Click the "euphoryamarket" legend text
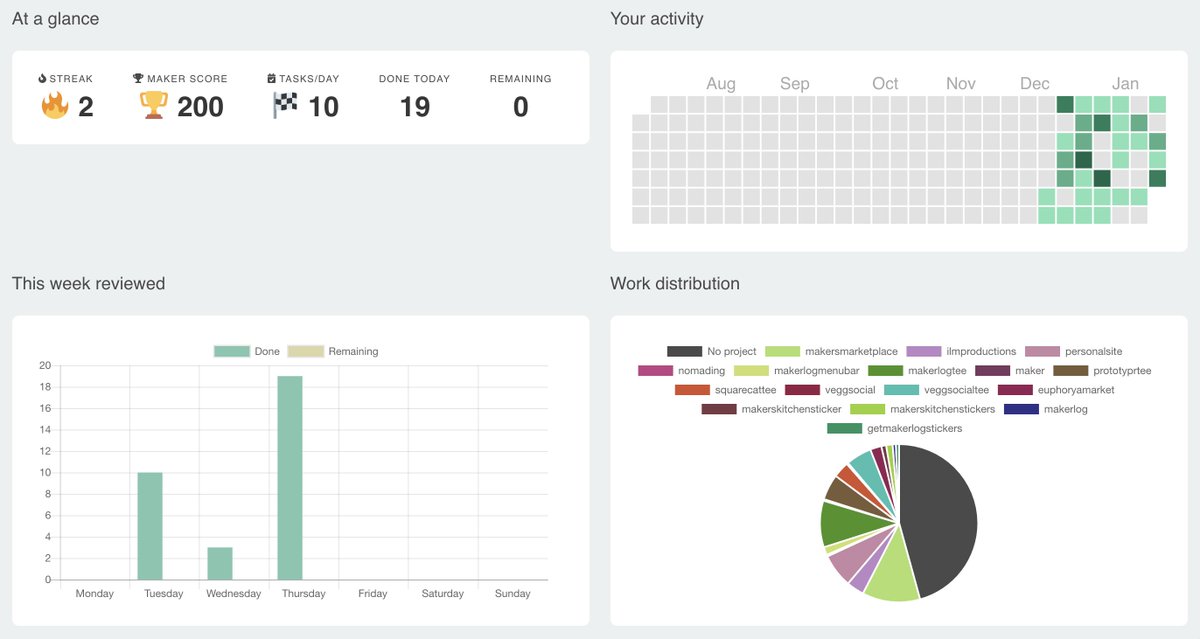This screenshot has height=639, width=1200. coord(1075,389)
